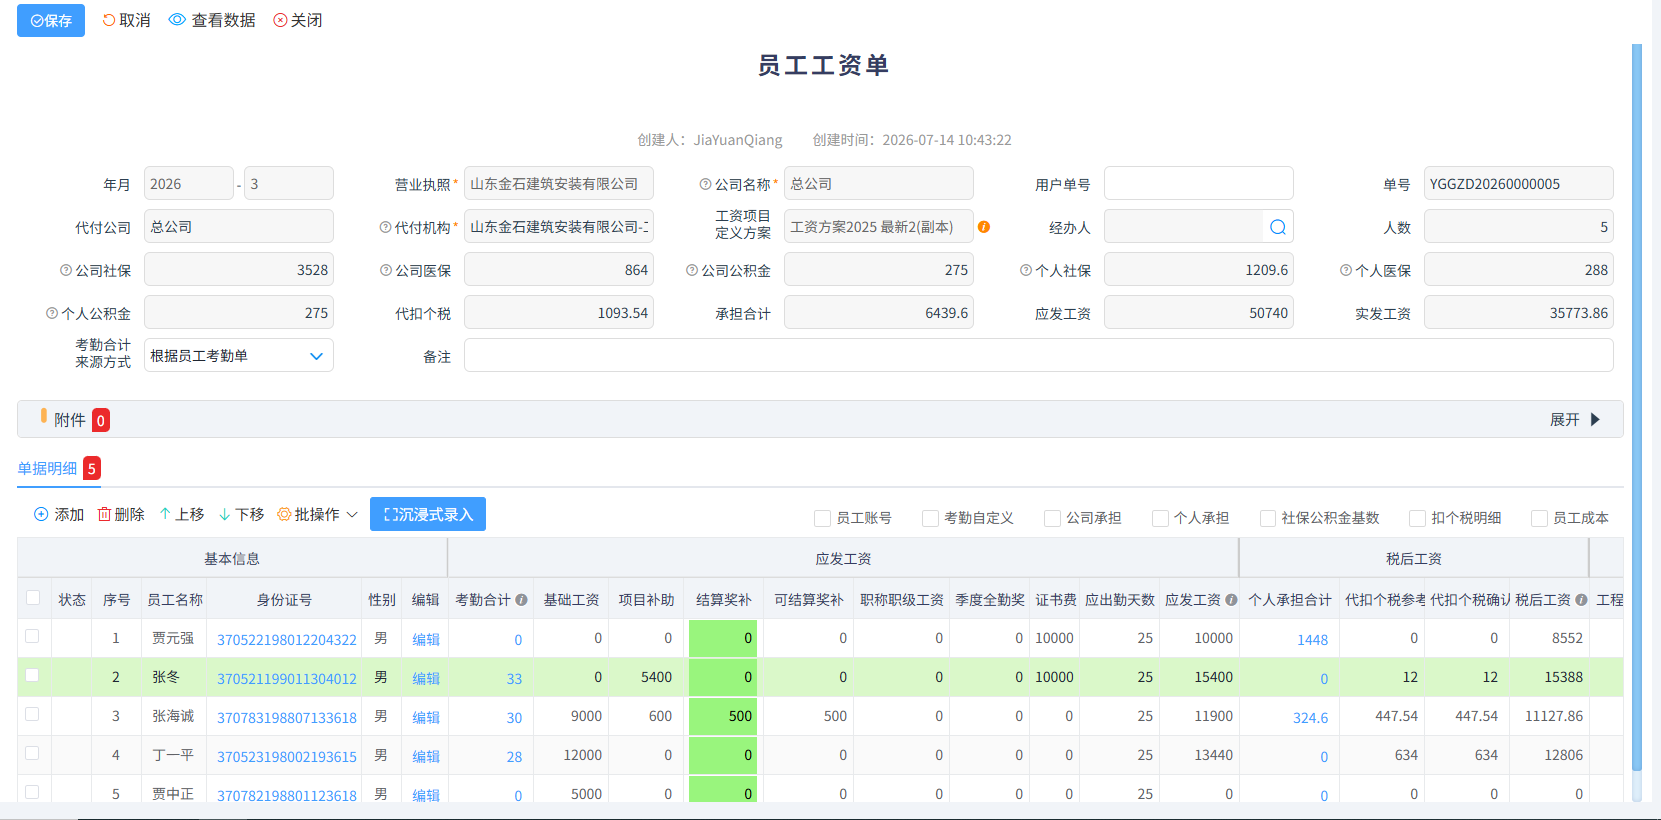Click the help icon next to 公司名称
This screenshot has height=820, width=1661.
pyautogui.click(x=705, y=184)
